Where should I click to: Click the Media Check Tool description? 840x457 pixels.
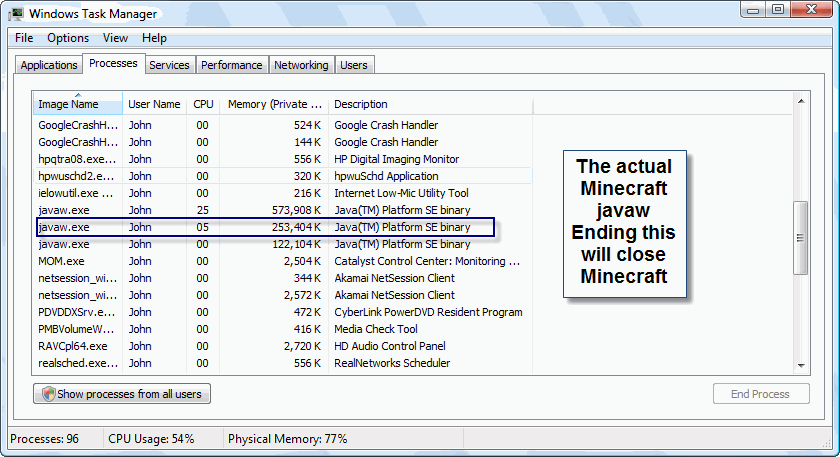pos(376,329)
